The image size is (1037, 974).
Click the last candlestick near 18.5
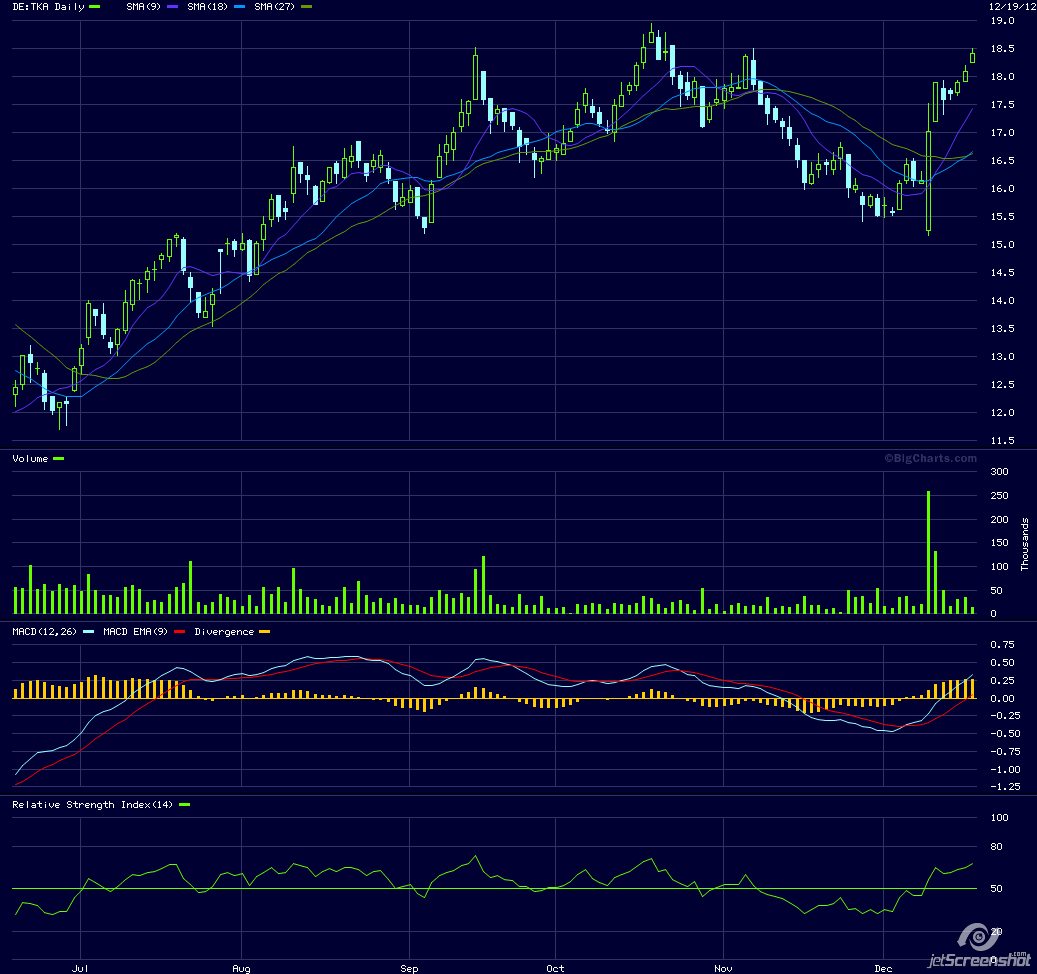pos(973,57)
